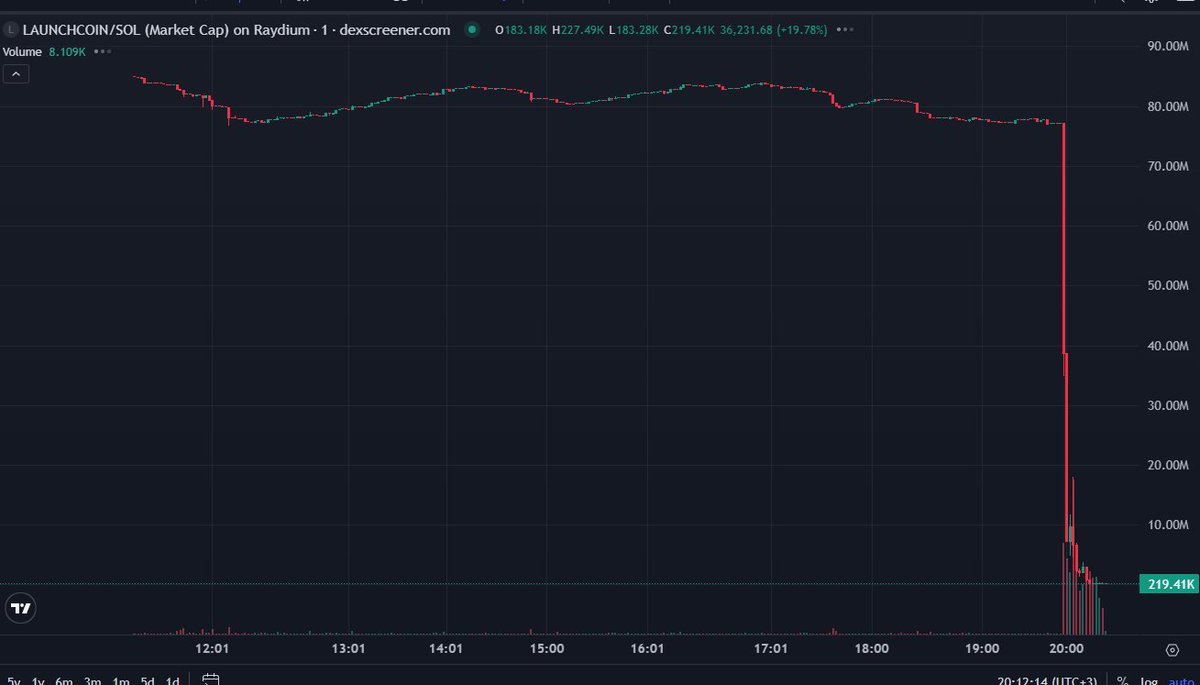Toggle percent scale mode
The image size is (1200, 685).
tap(1122, 680)
